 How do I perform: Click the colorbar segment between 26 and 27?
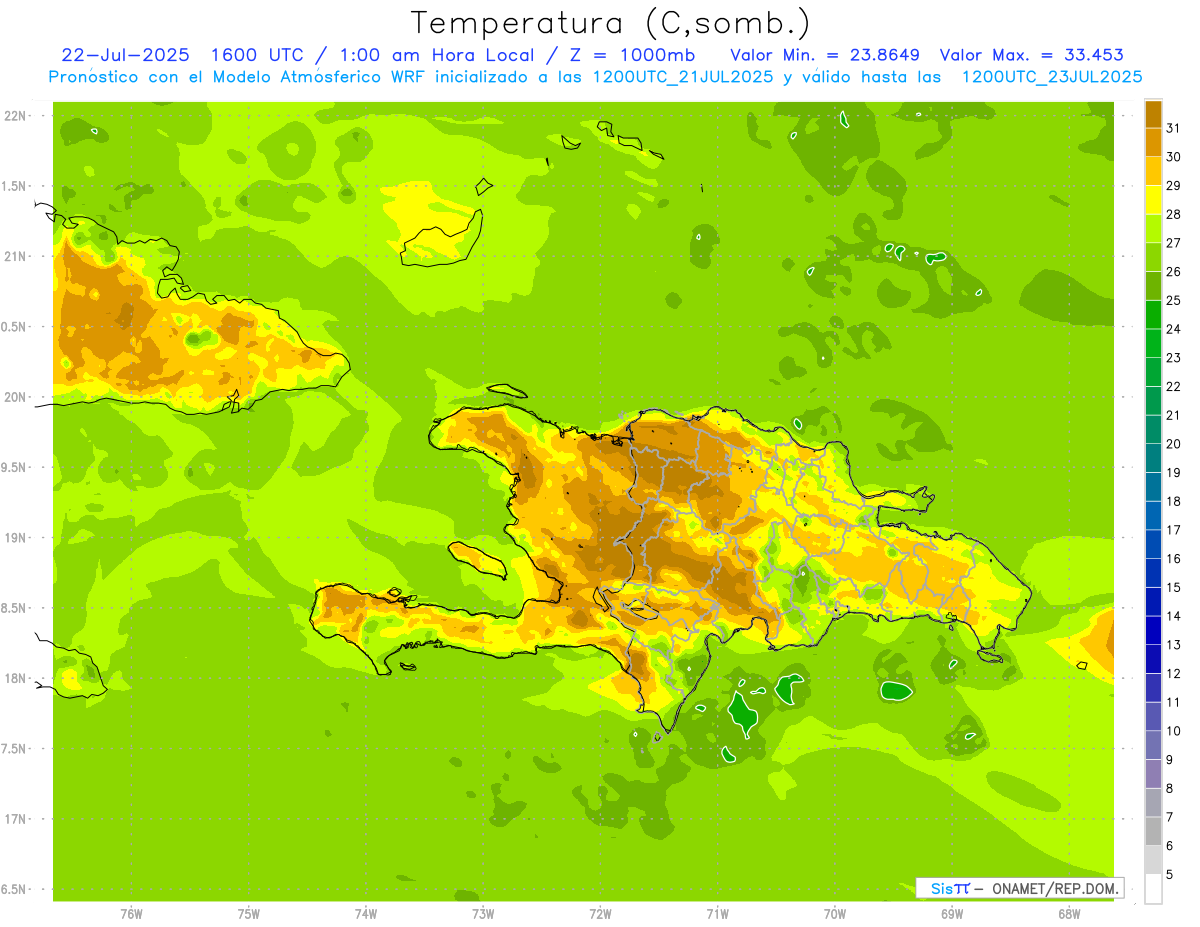click(1153, 257)
